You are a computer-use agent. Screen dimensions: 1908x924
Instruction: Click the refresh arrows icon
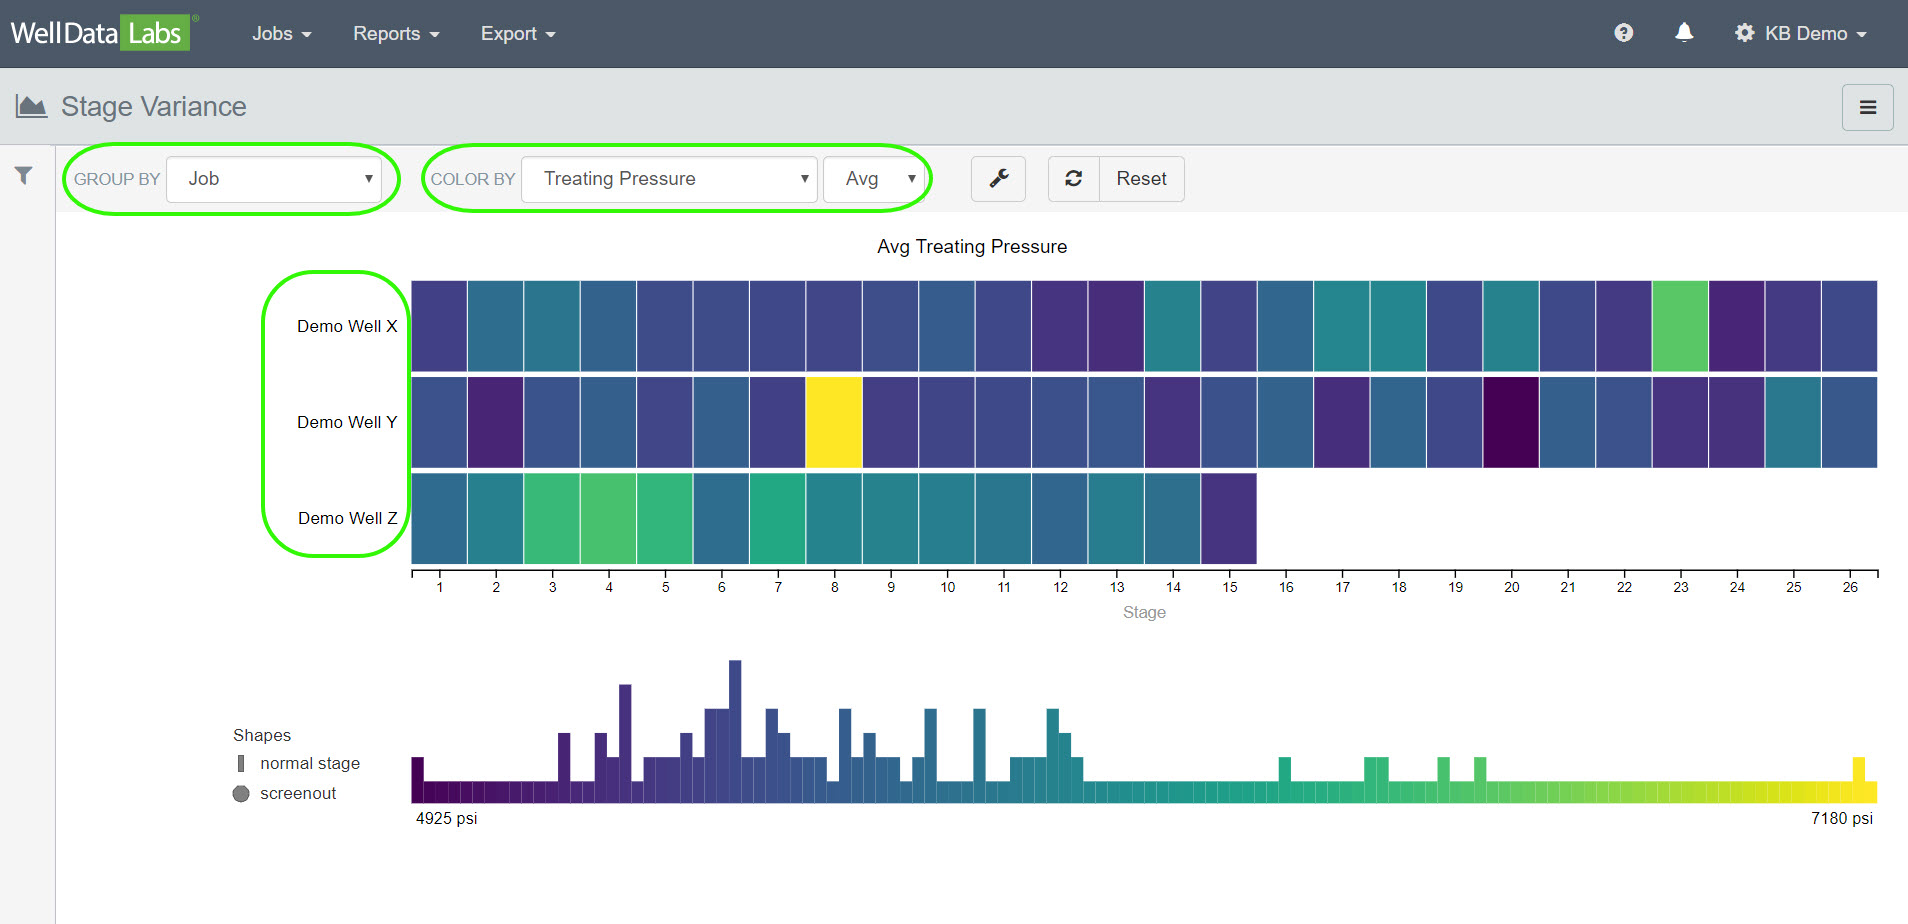pos(1073,179)
